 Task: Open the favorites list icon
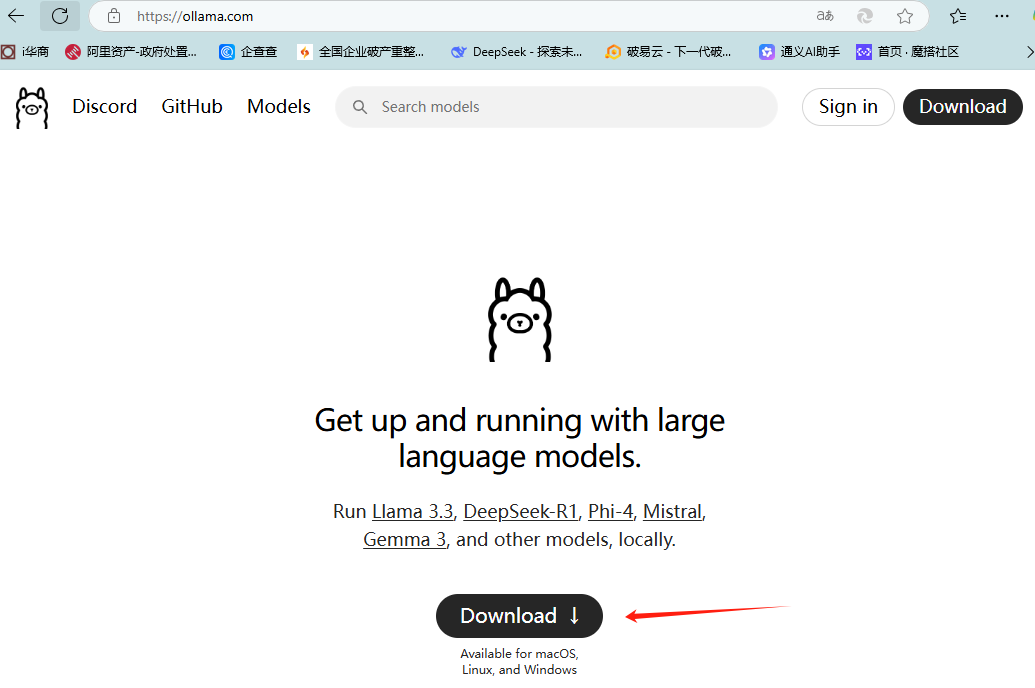tap(958, 16)
